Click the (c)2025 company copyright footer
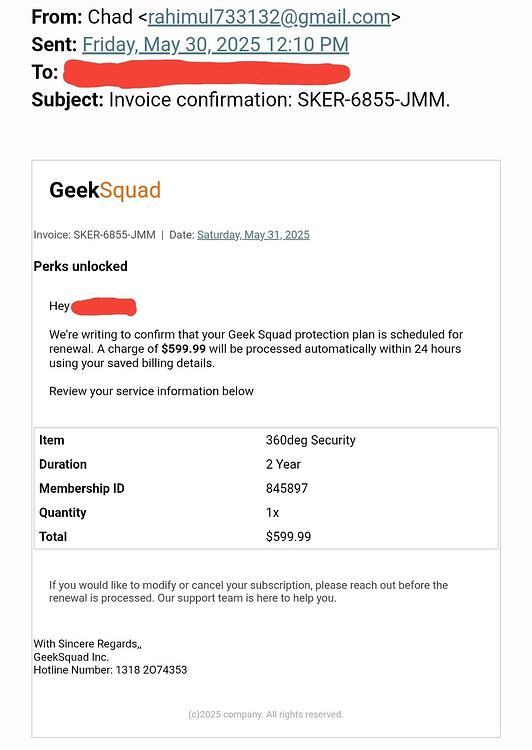This screenshot has width=532, height=750. tap(266, 714)
